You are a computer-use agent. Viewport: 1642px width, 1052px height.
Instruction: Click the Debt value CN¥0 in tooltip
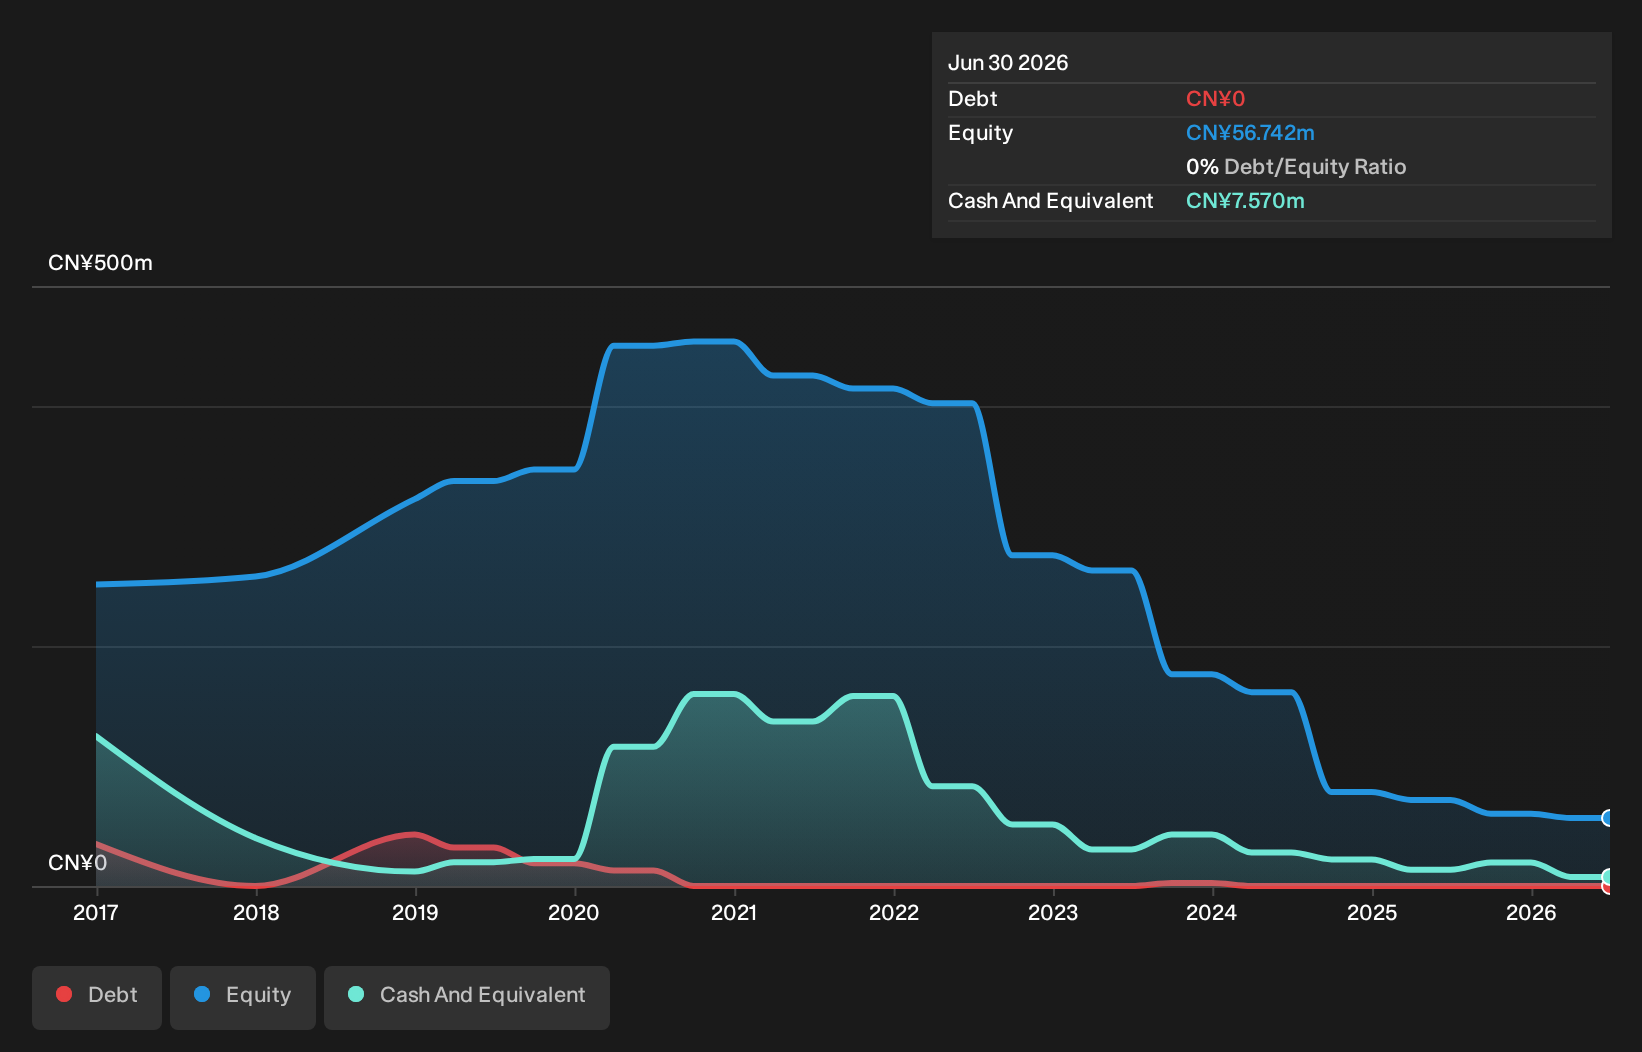point(1215,99)
